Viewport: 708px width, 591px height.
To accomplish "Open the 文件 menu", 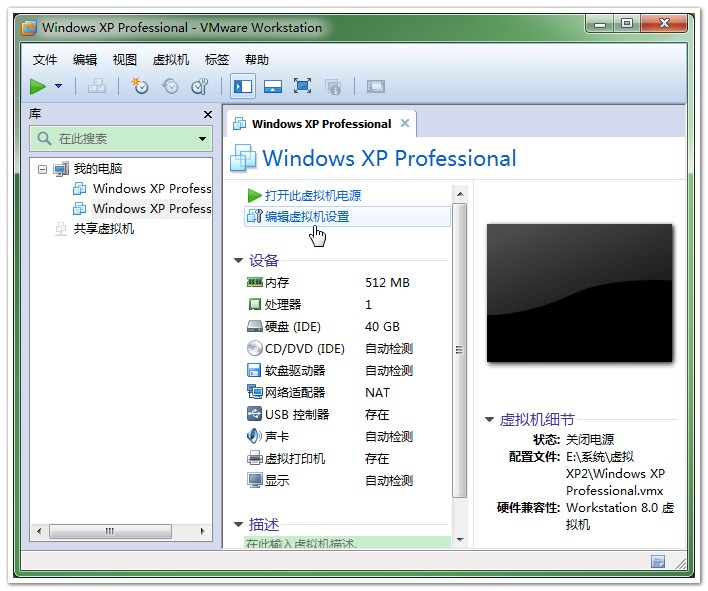I will click(x=45, y=60).
